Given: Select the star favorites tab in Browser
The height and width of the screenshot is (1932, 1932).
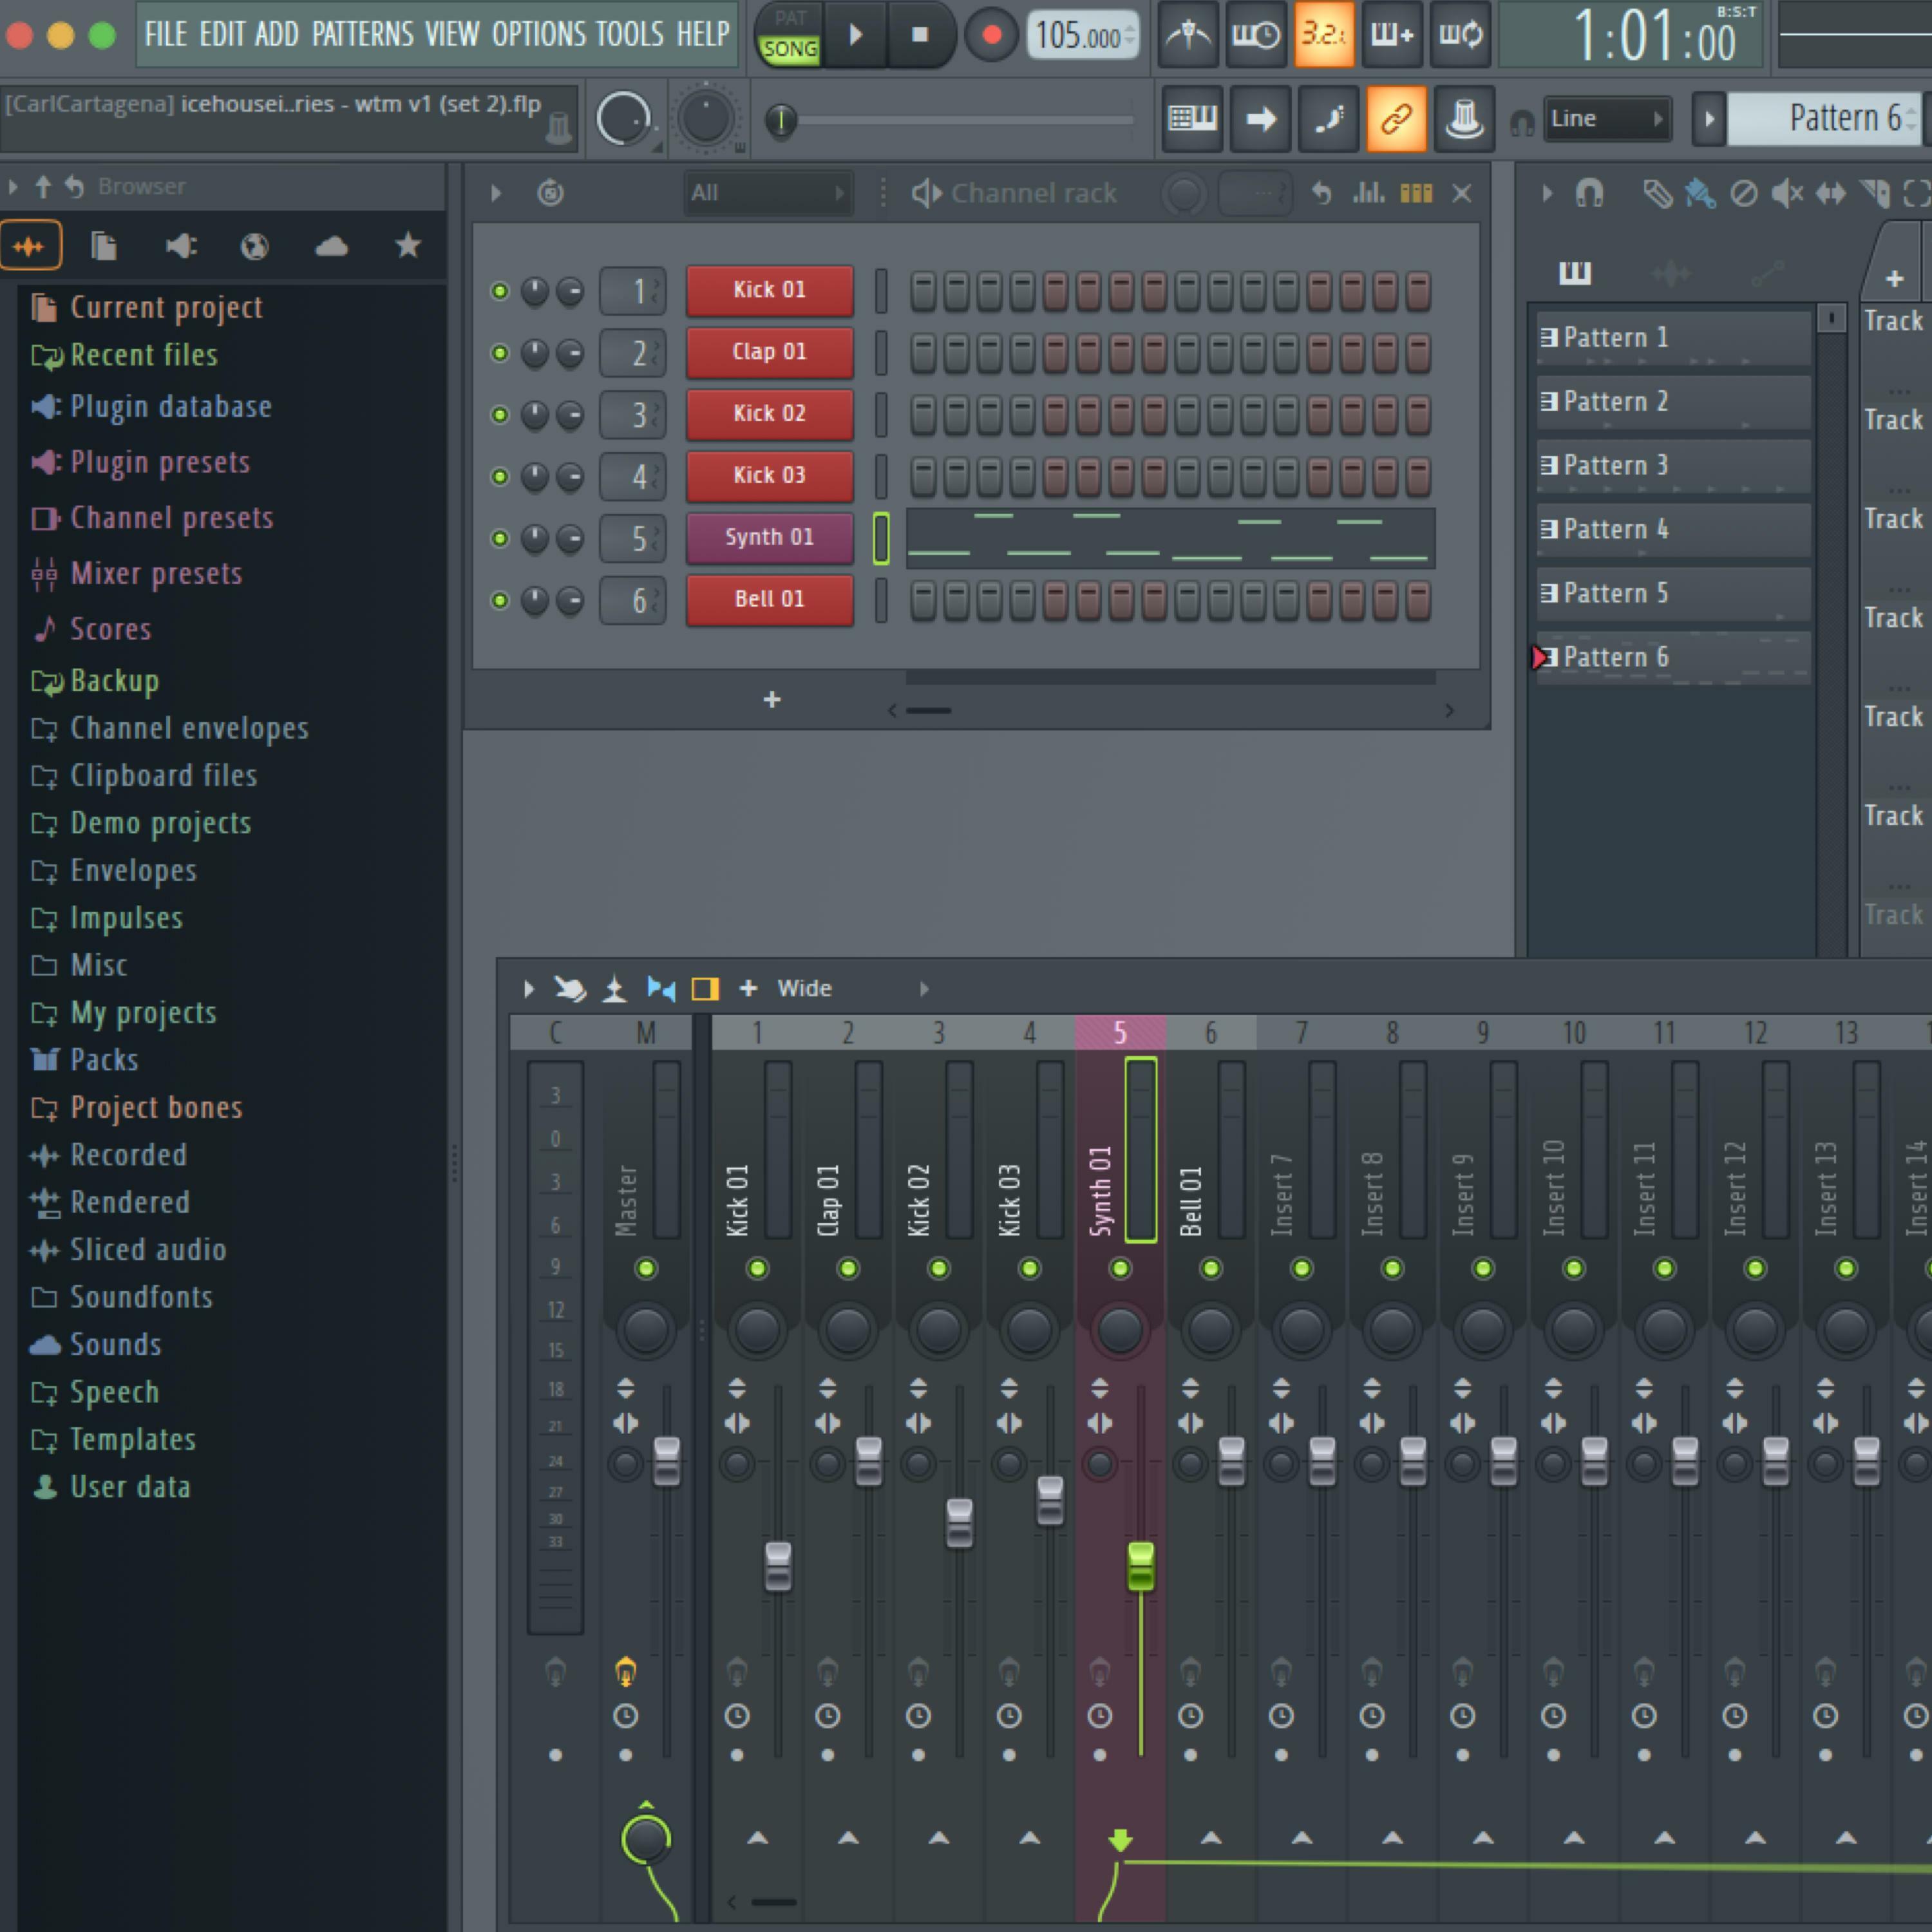Looking at the screenshot, I should pos(407,246).
